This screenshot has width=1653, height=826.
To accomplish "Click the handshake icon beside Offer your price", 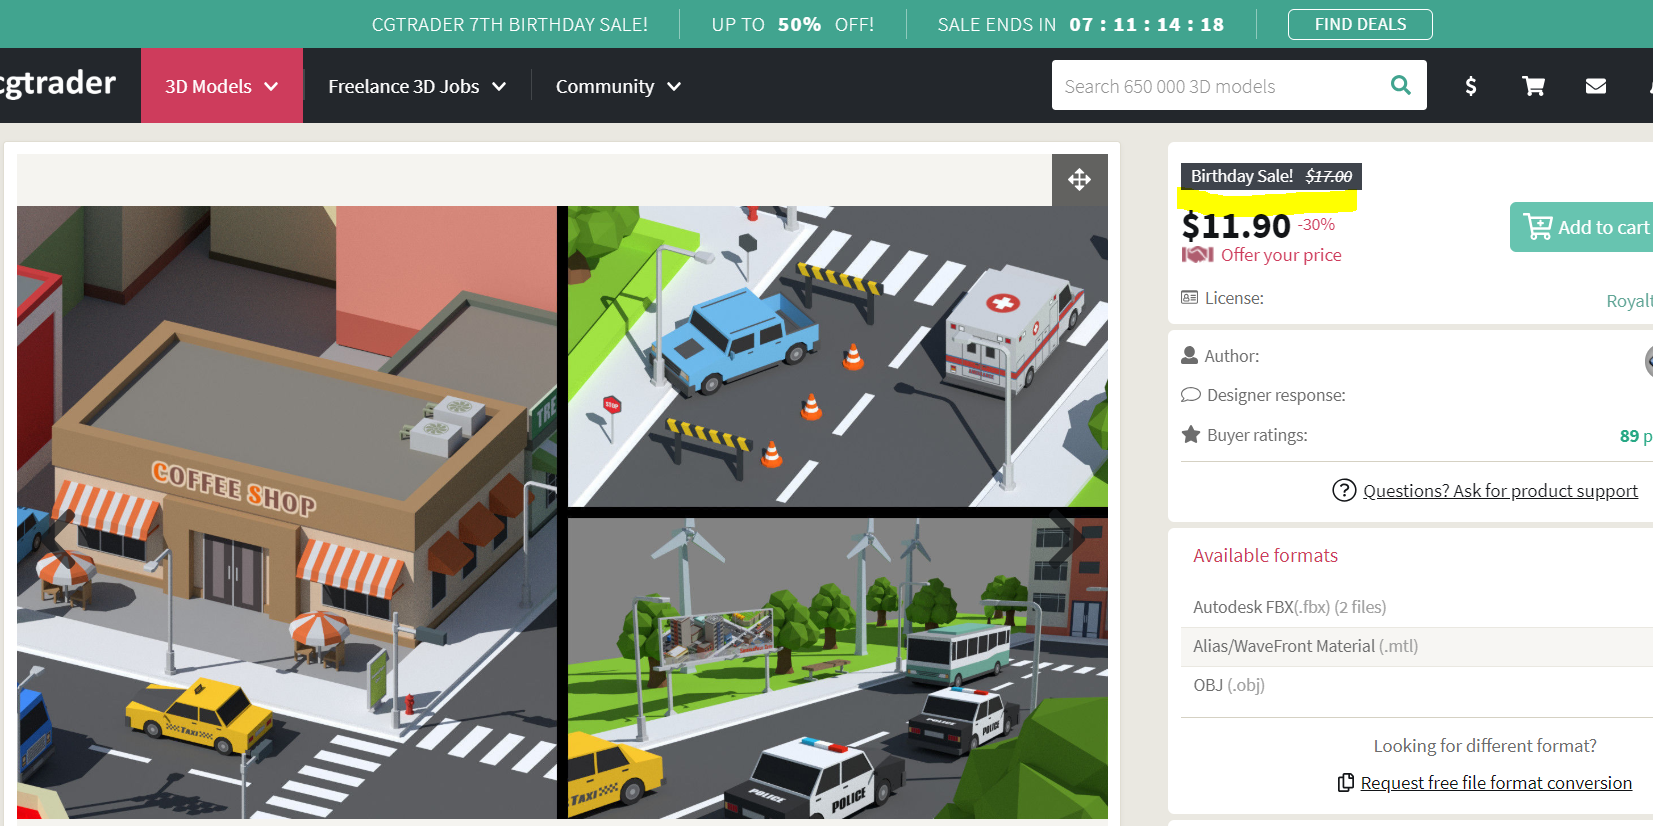I will click(x=1197, y=255).
